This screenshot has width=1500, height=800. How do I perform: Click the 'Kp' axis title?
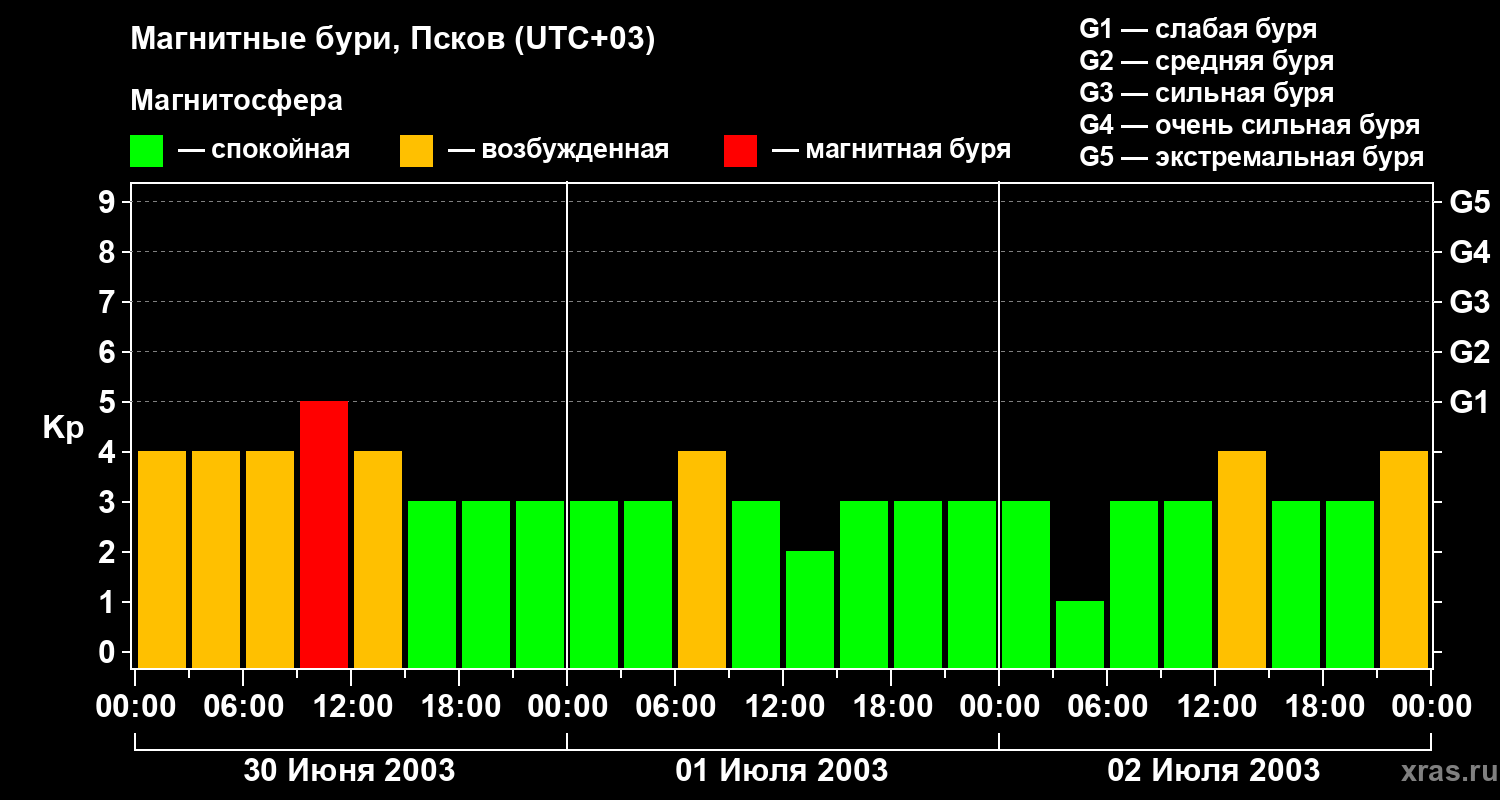63,428
